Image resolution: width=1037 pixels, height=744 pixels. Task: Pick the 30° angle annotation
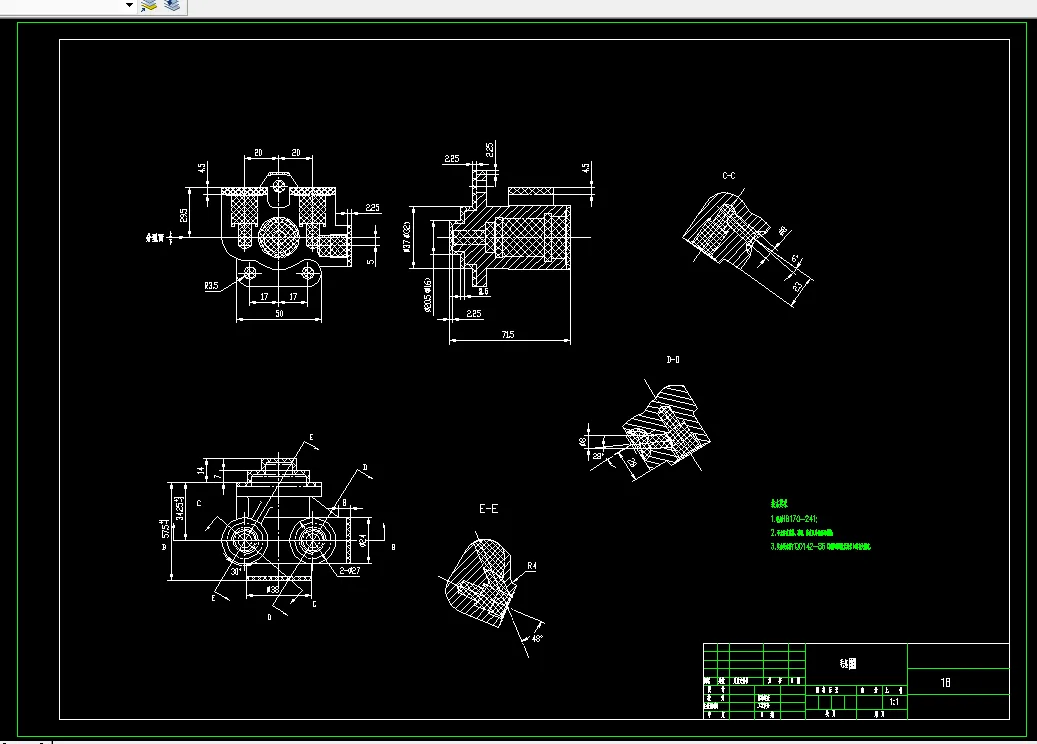pos(235,571)
